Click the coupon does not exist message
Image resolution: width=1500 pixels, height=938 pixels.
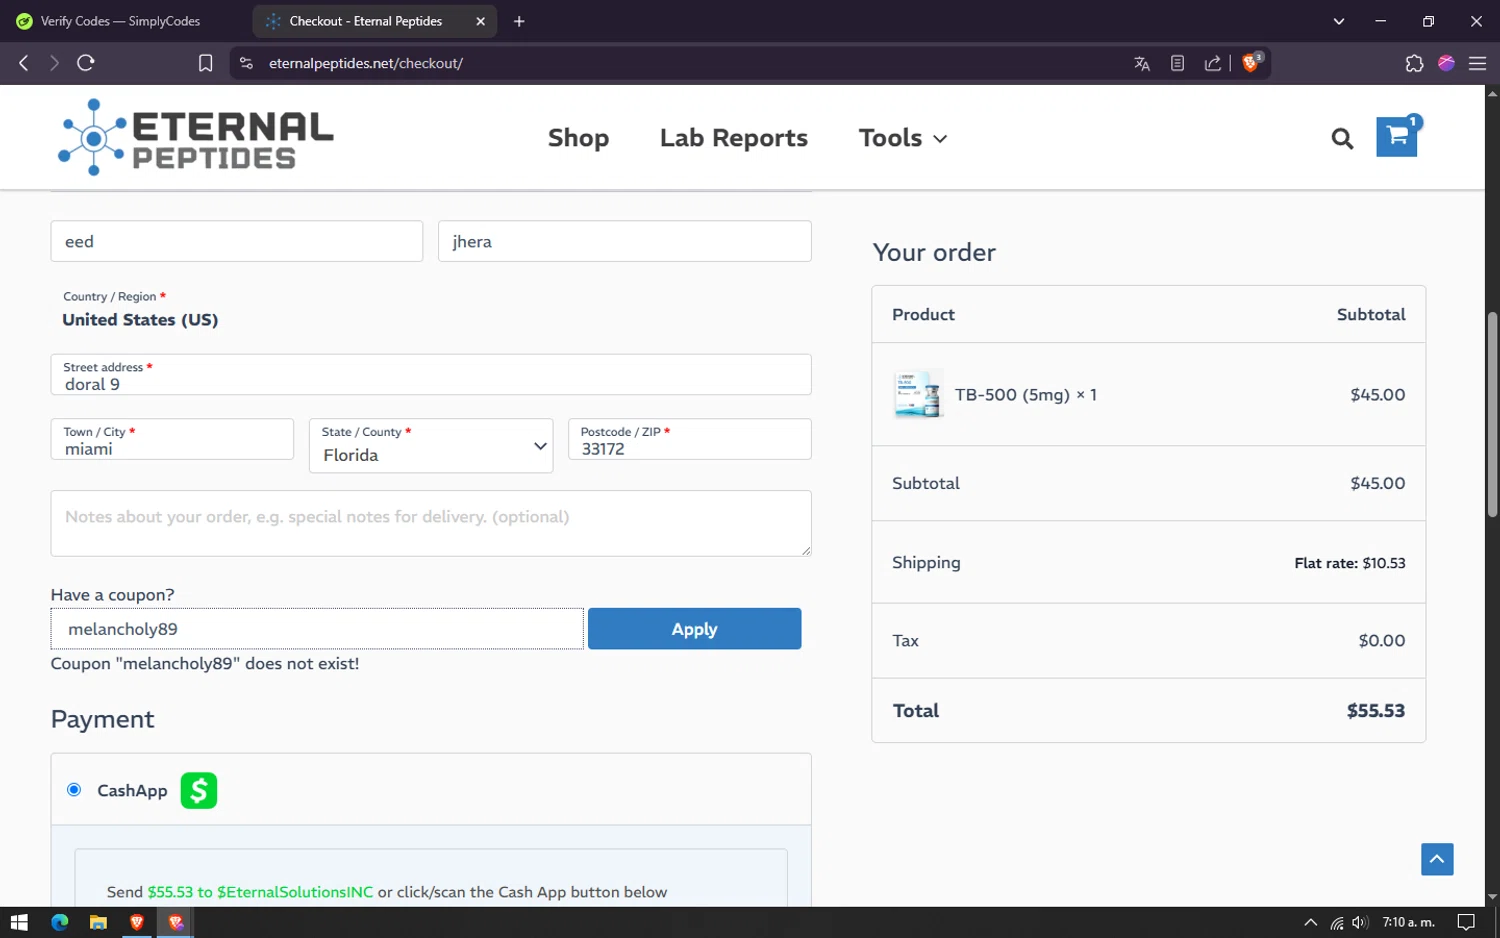coord(205,664)
